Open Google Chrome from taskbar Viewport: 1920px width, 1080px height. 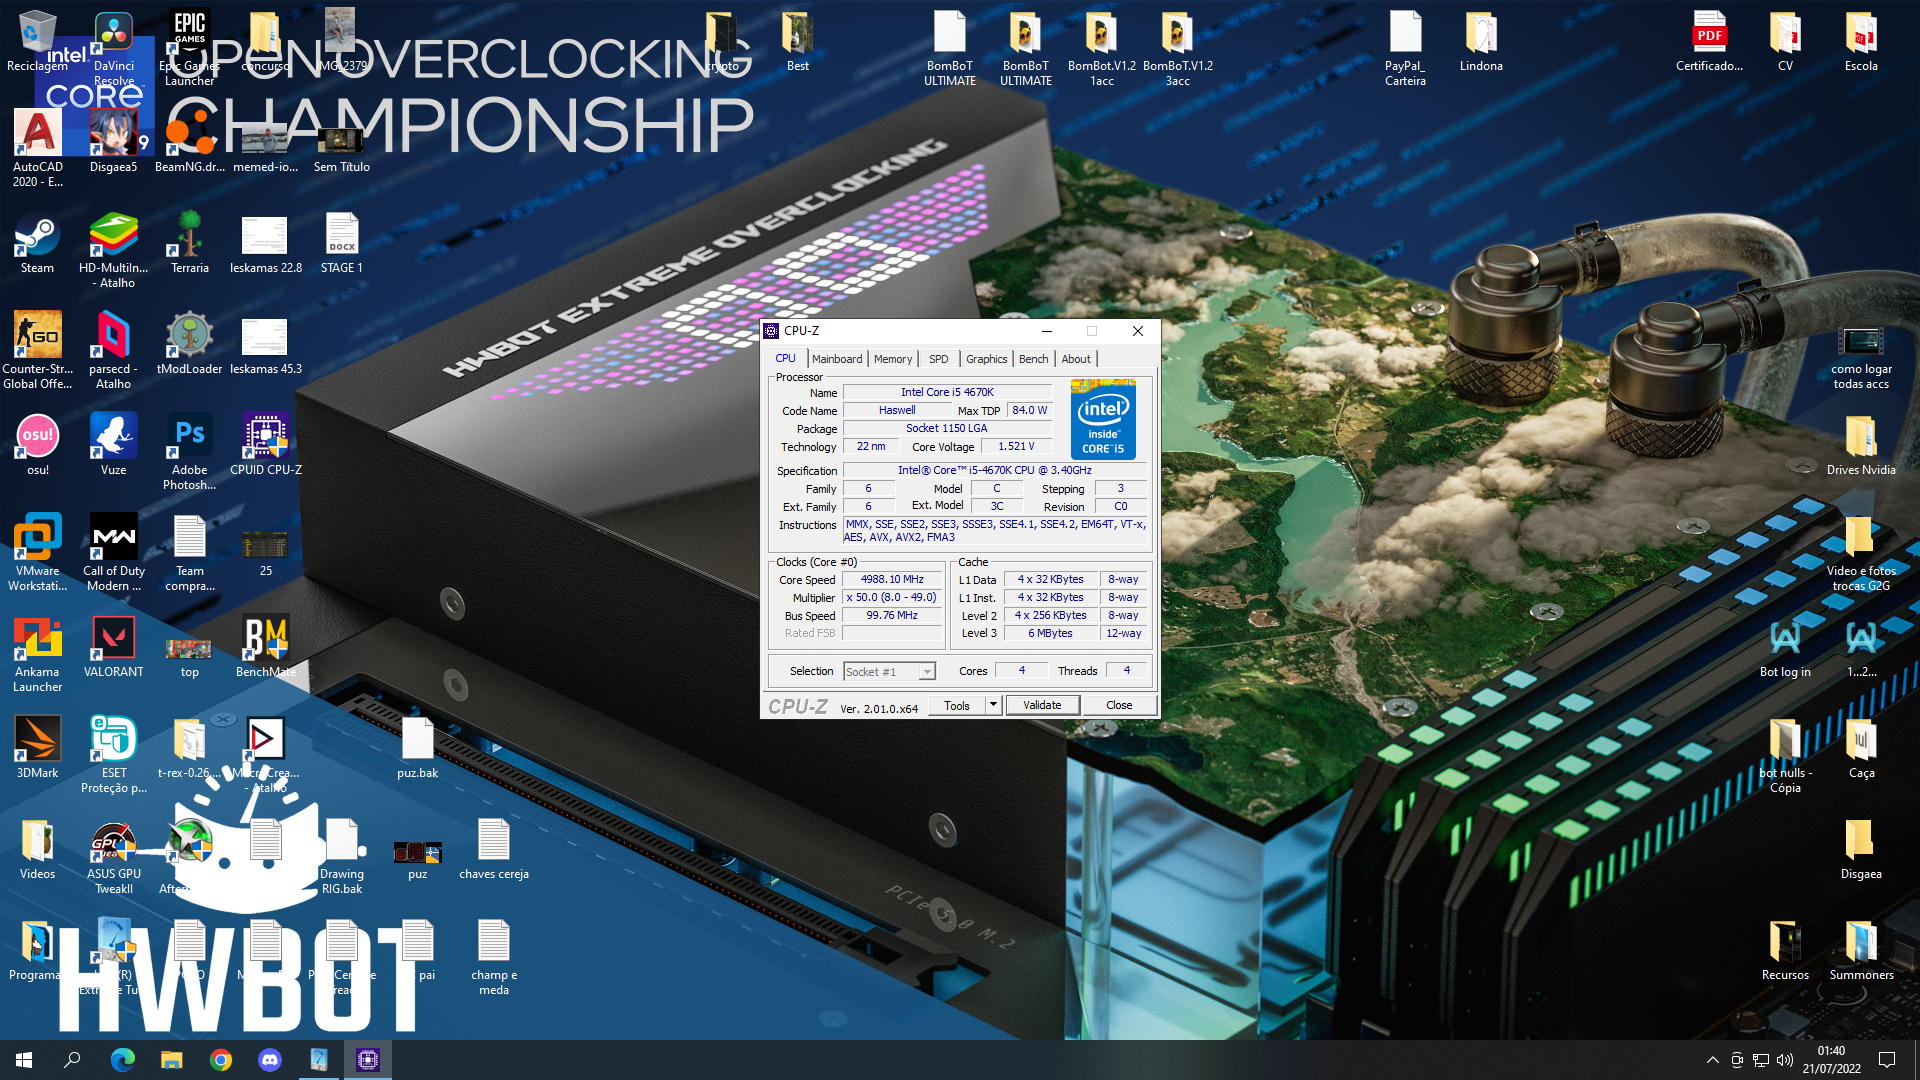tap(220, 1060)
